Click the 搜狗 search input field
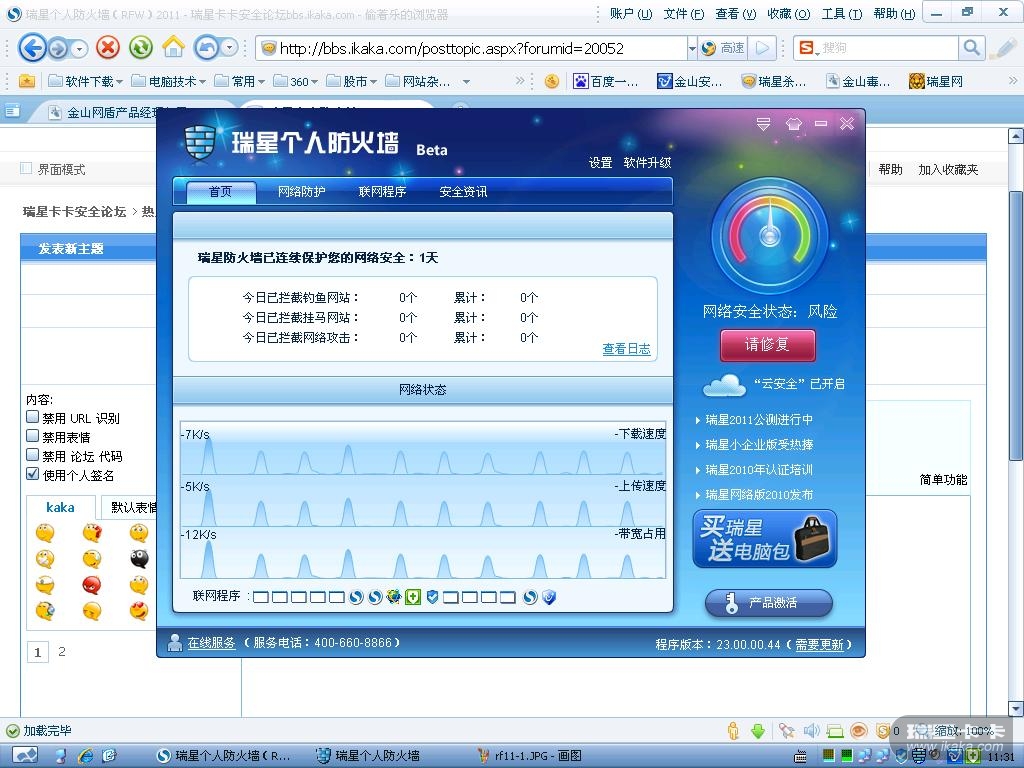 pyautogui.click(x=888, y=48)
